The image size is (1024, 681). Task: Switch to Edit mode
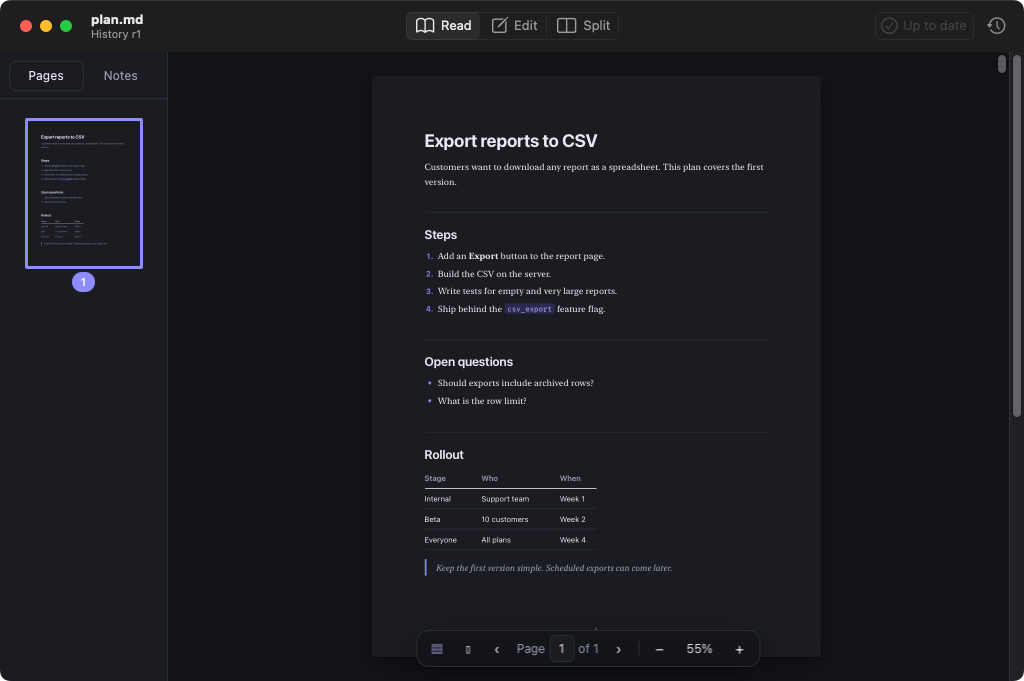coord(515,25)
